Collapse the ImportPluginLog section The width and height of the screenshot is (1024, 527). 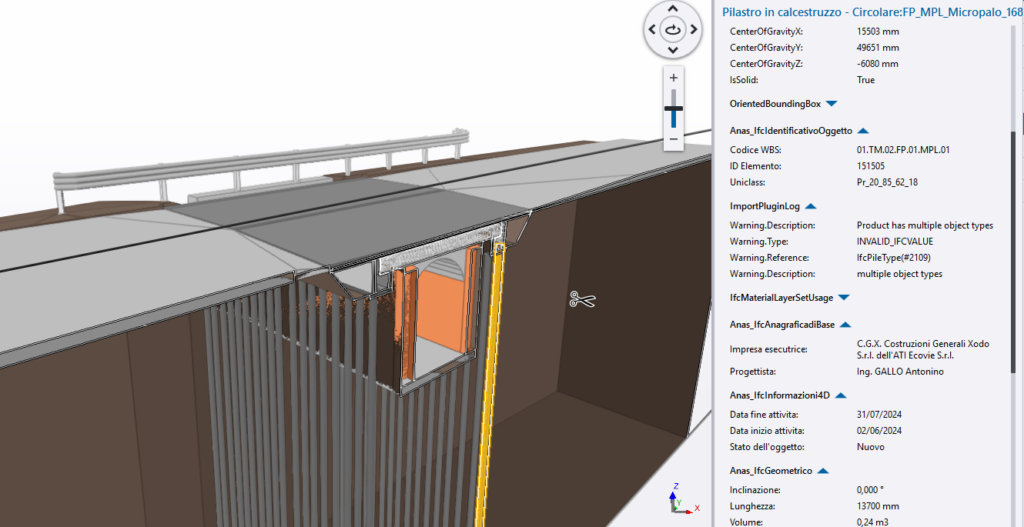[x=811, y=206]
